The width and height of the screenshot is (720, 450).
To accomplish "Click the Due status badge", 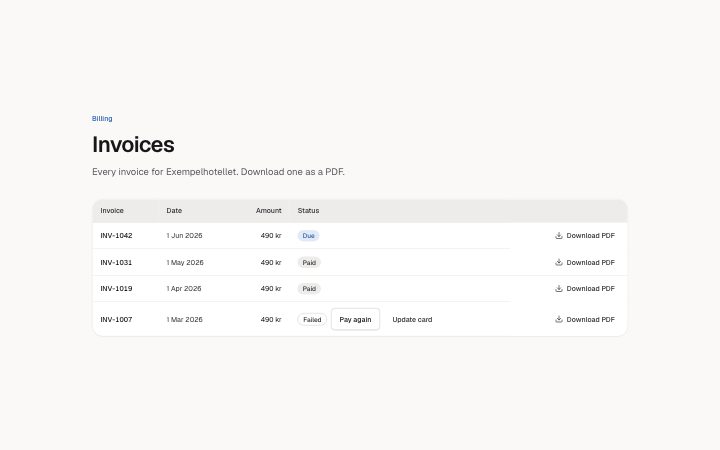I will coord(309,236).
